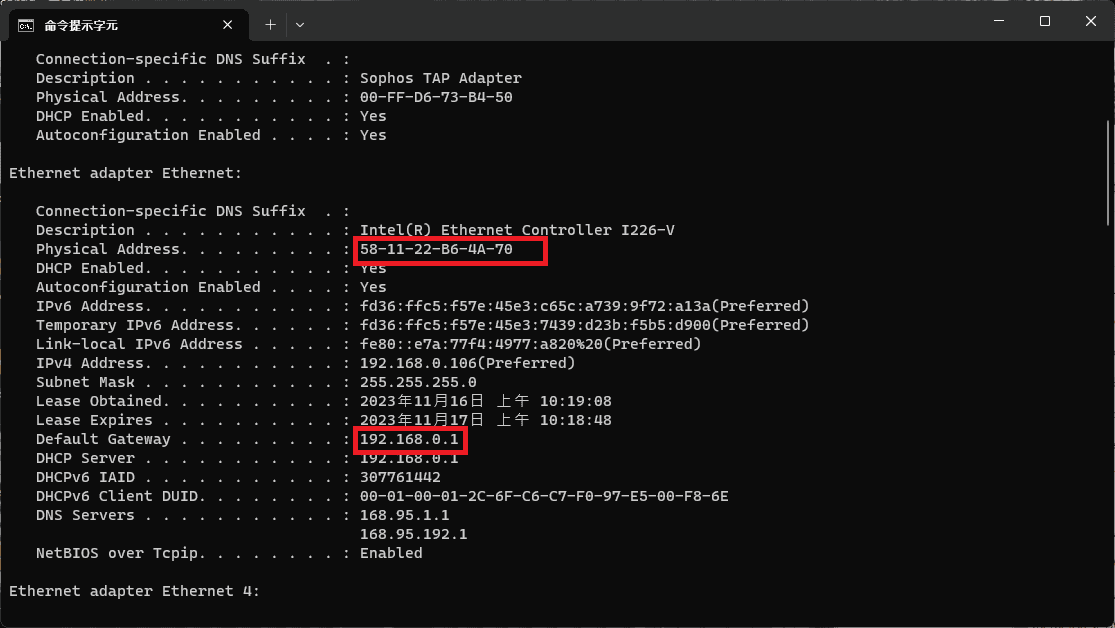Click the second DNS server 168.95.192.1
The width and height of the screenshot is (1115, 628).
(x=413, y=534)
